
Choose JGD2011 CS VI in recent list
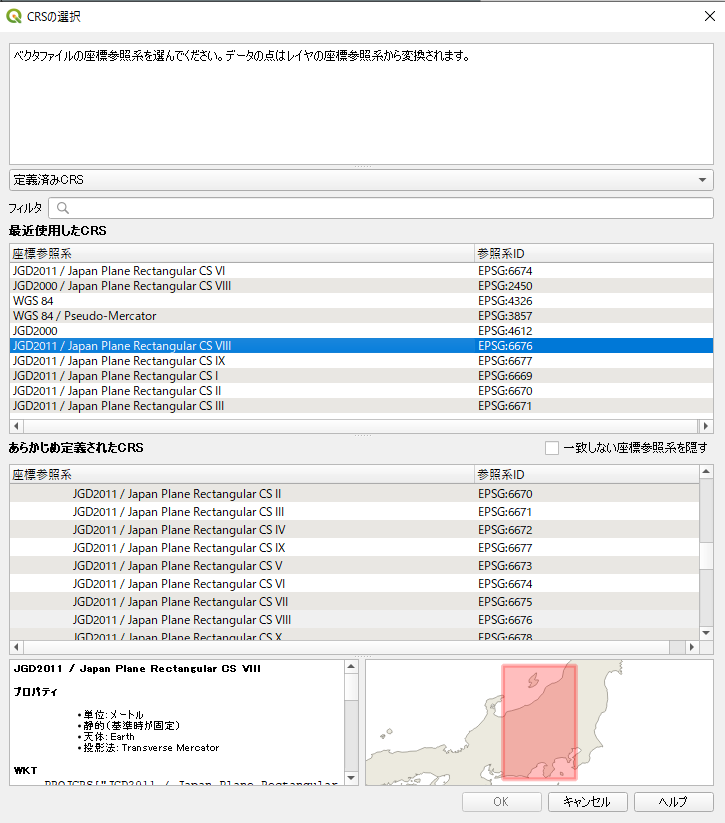[x=118, y=271]
